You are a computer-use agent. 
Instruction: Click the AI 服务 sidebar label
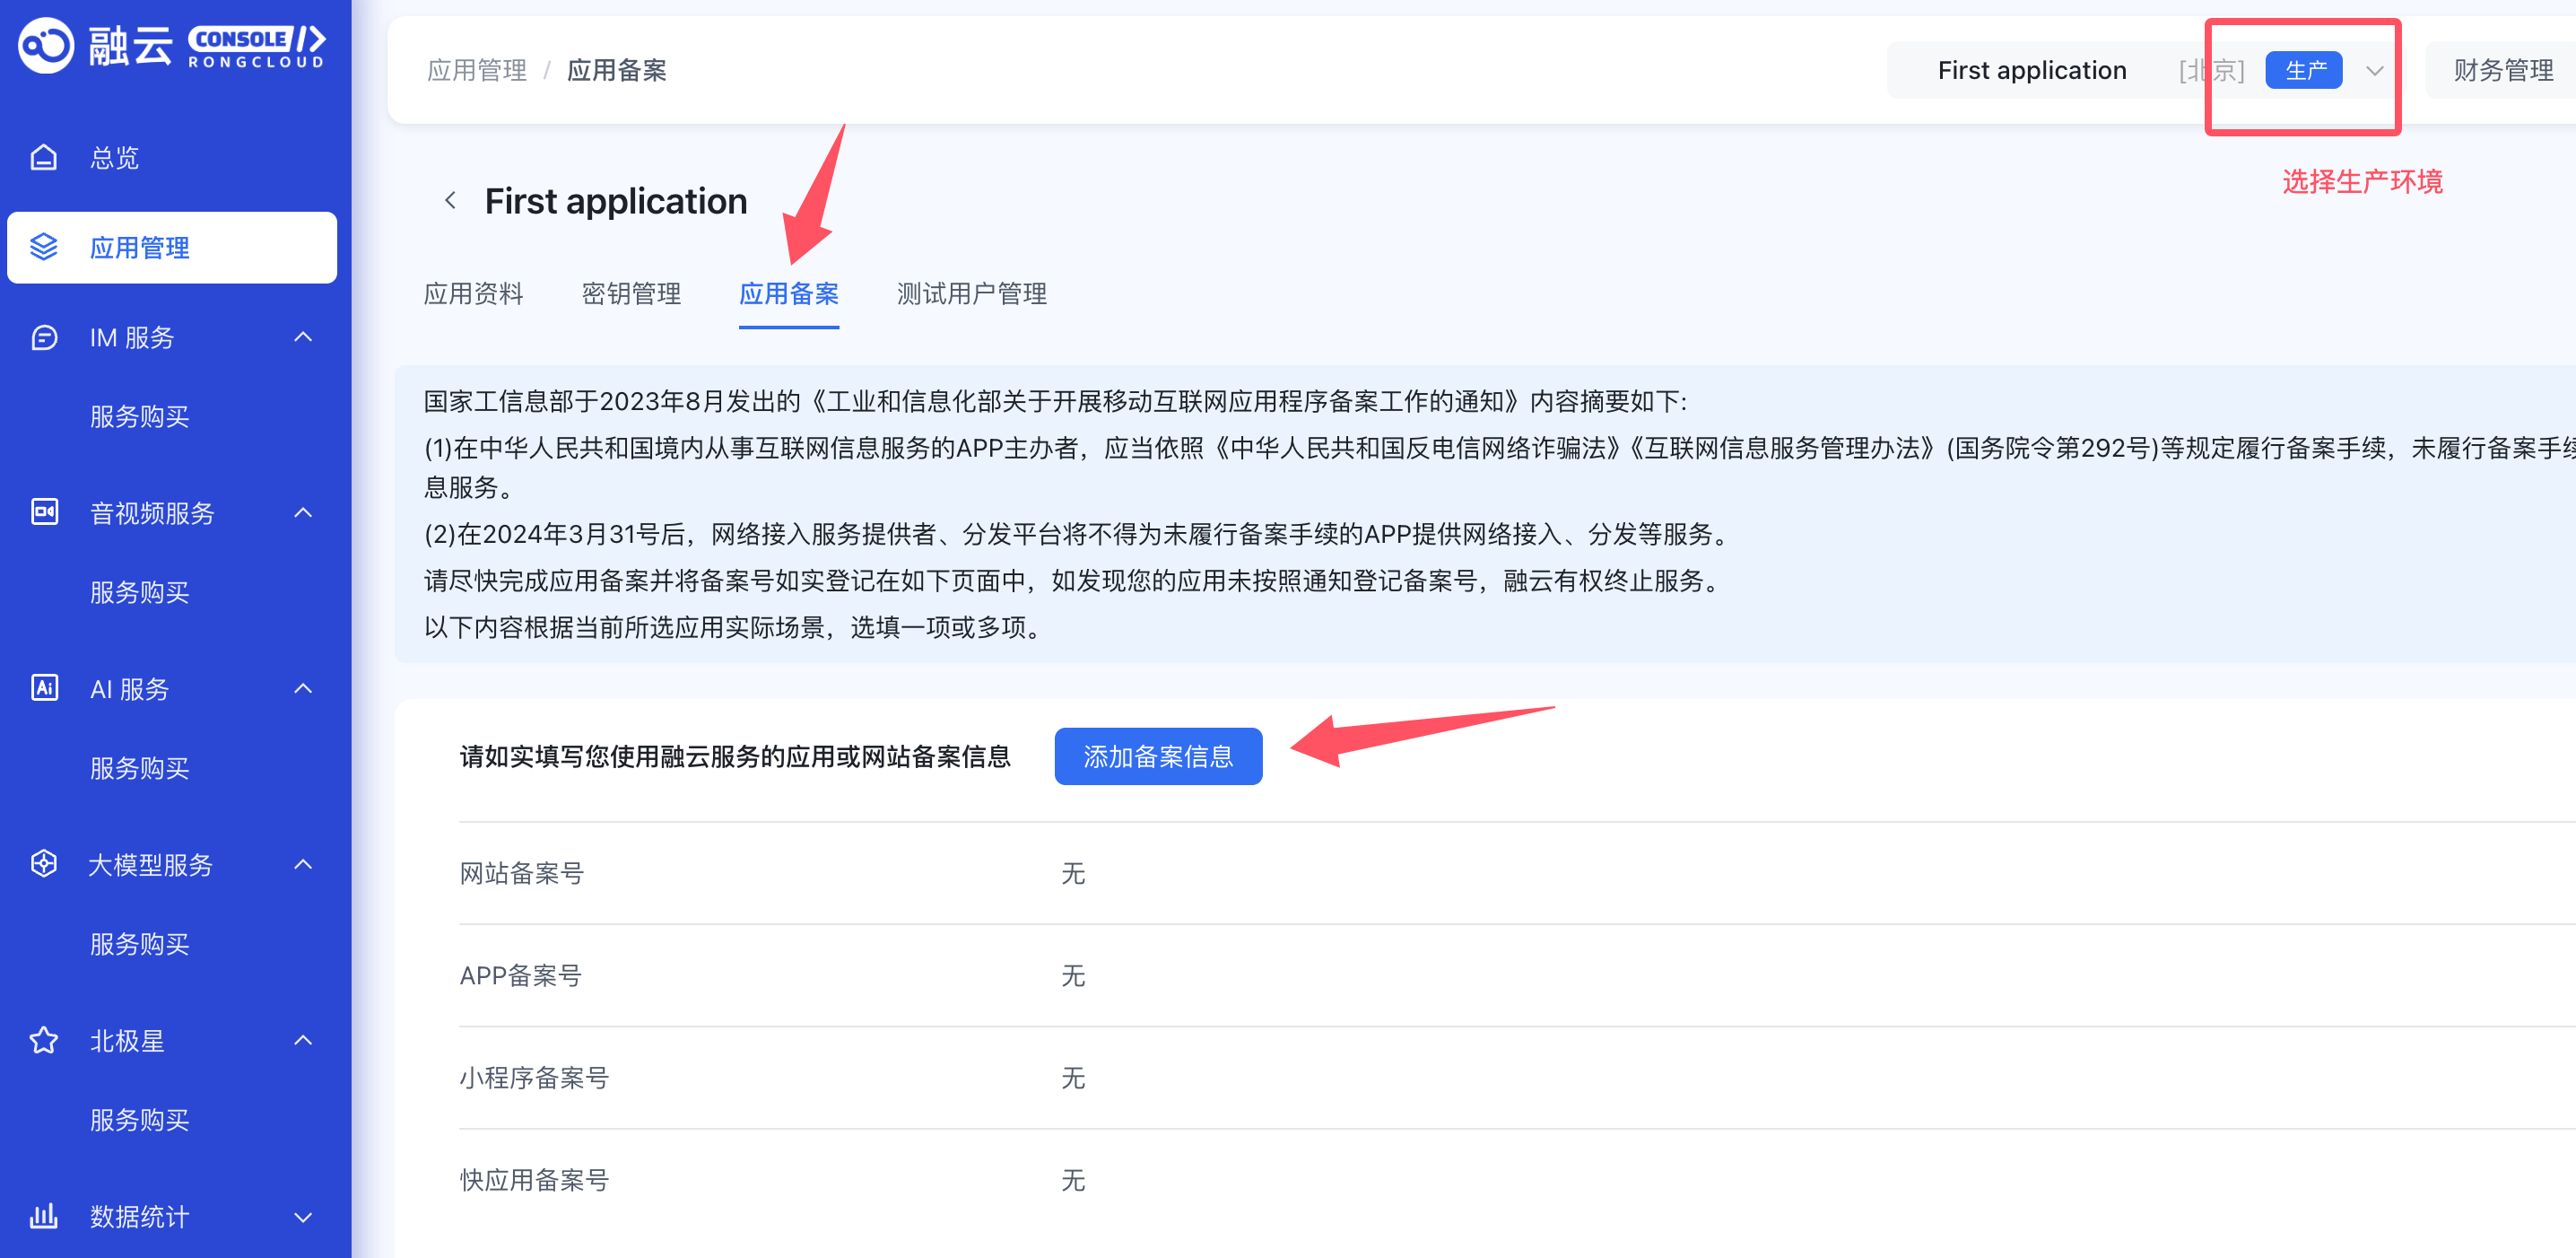pos(130,688)
